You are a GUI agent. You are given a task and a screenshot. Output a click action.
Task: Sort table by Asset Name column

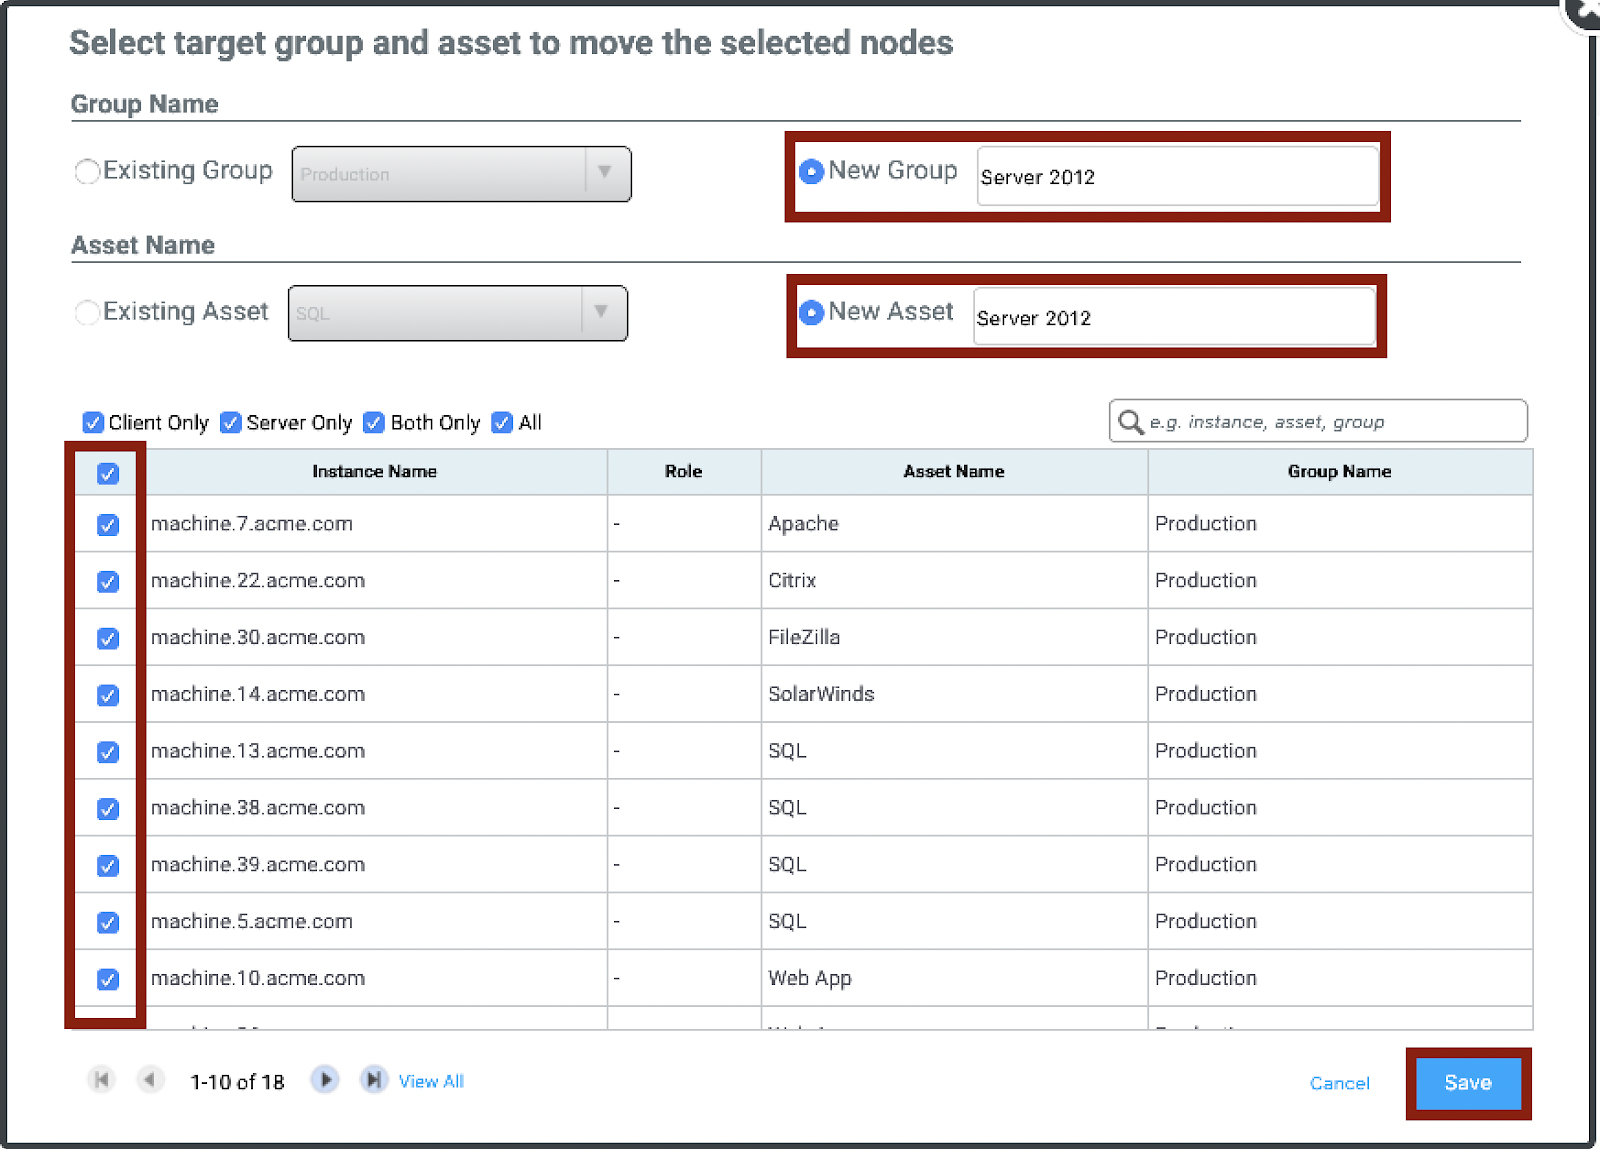953,471
